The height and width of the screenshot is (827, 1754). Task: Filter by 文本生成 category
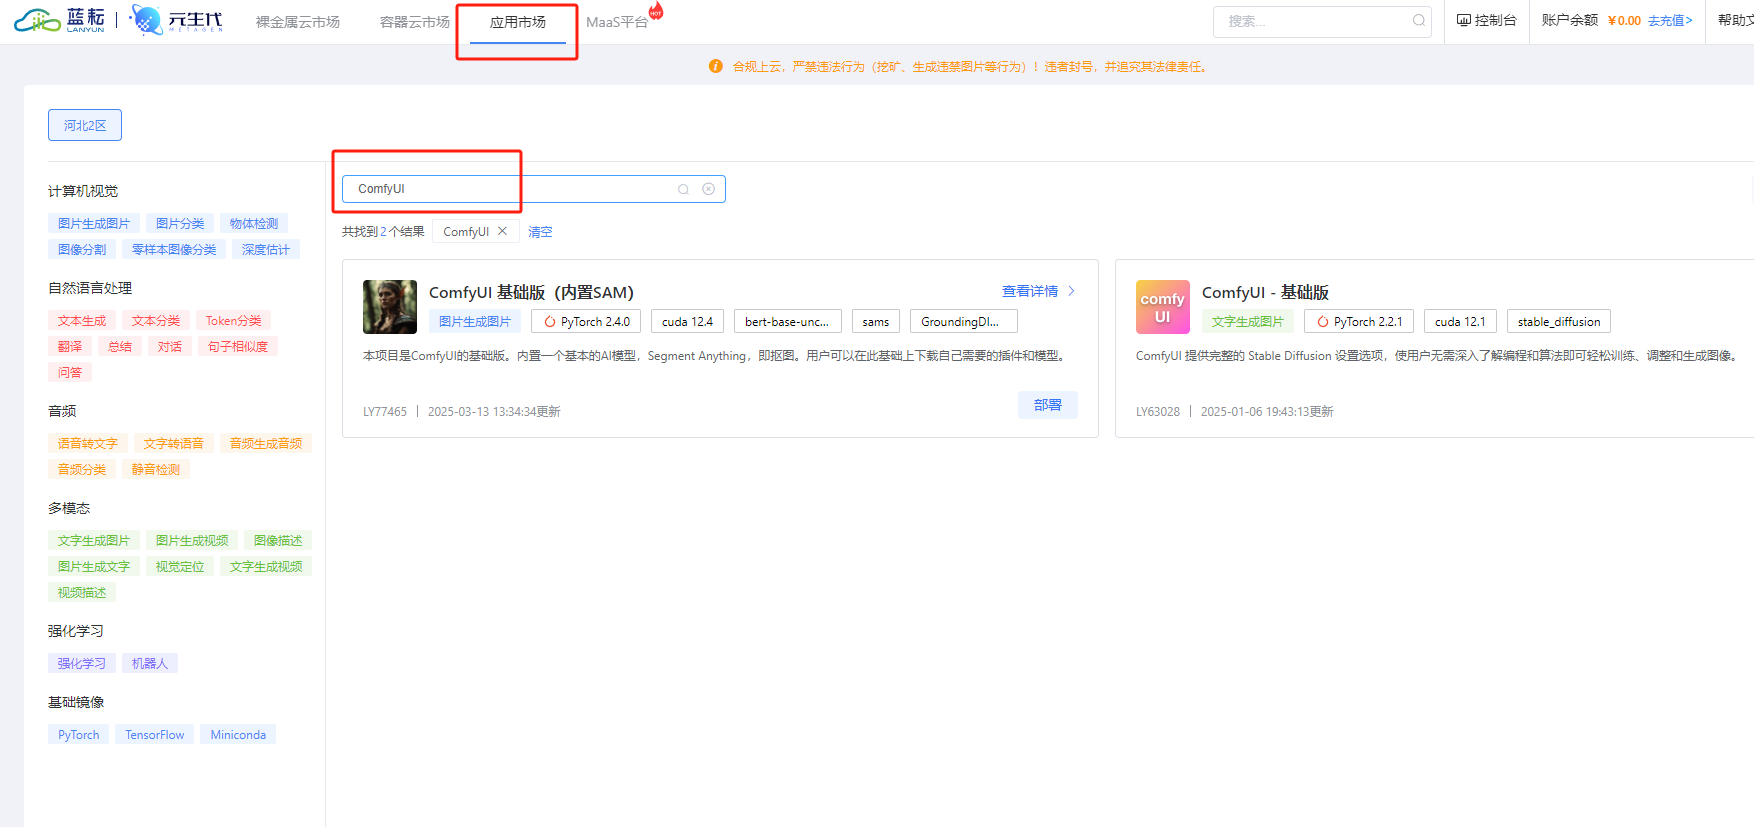click(82, 321)
